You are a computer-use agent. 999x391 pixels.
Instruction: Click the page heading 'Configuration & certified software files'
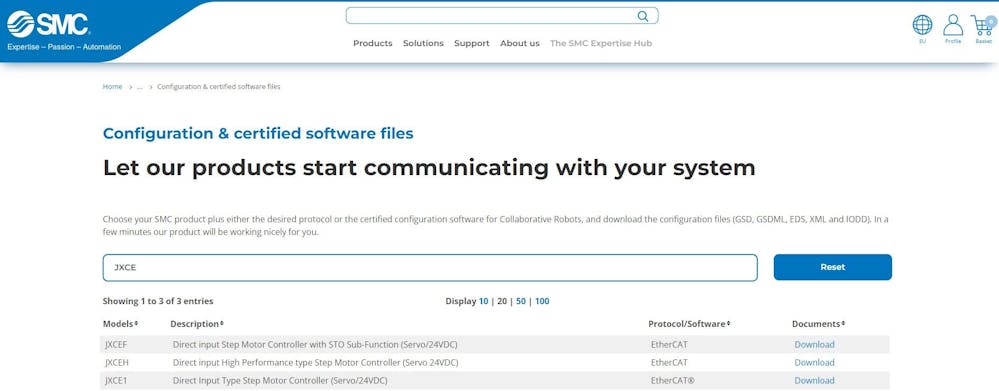258,133
